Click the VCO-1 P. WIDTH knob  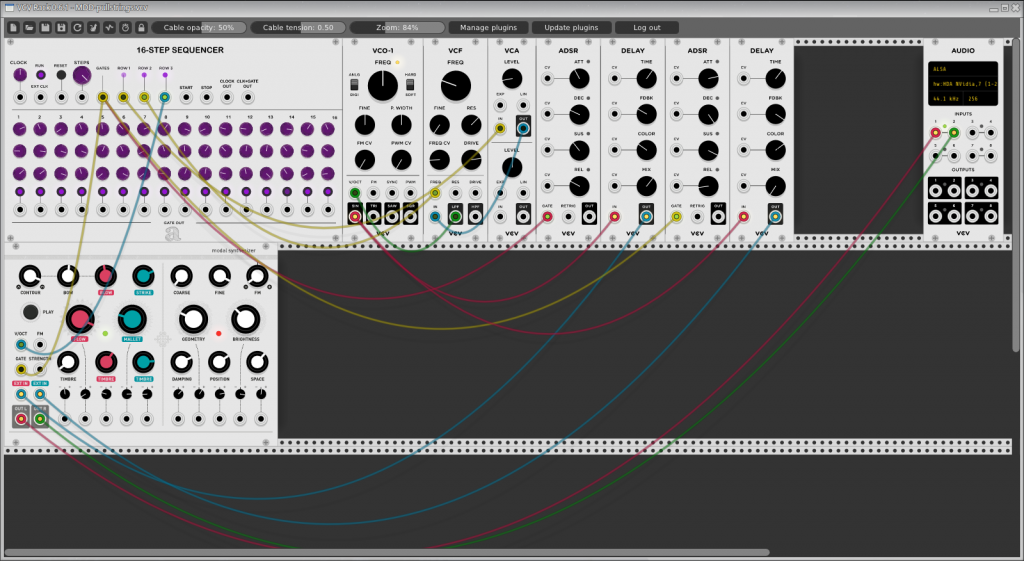pos(401,125)
